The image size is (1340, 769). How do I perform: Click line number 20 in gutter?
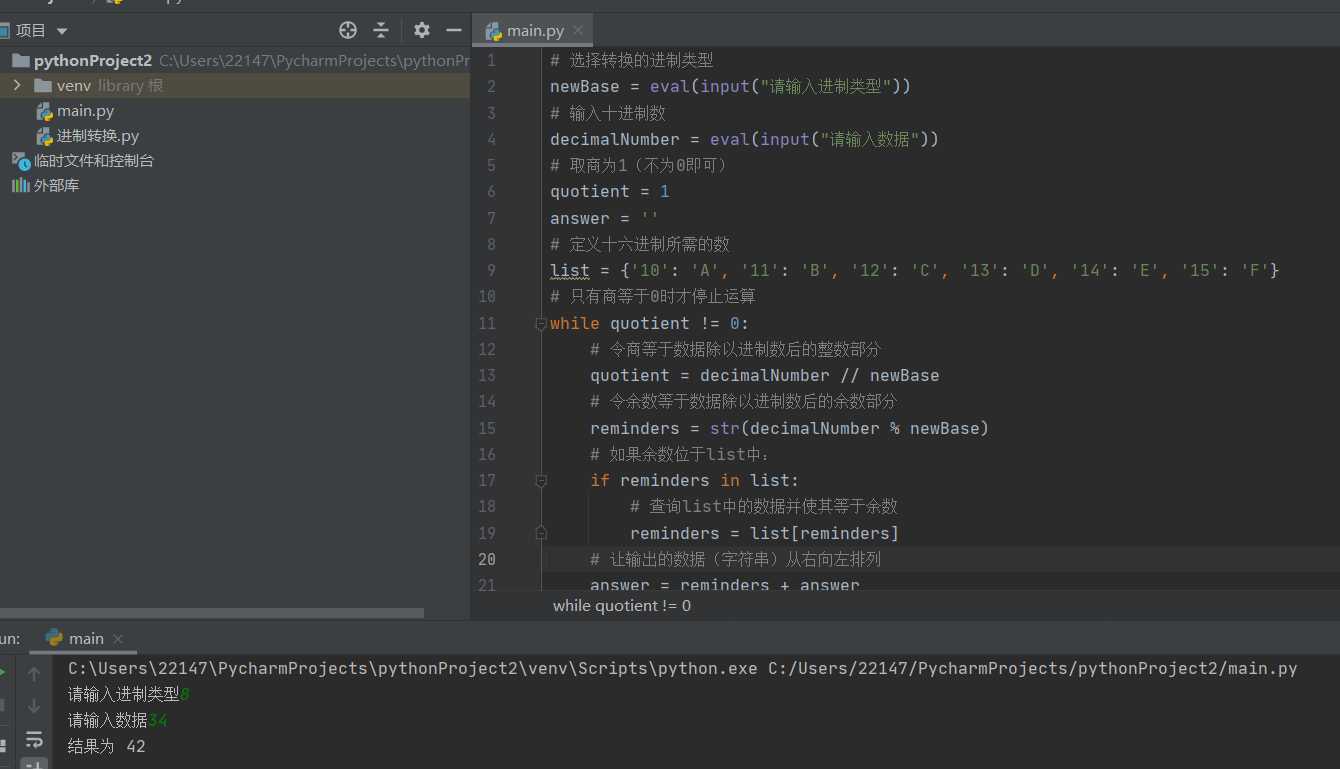click(x=486, y=559)
